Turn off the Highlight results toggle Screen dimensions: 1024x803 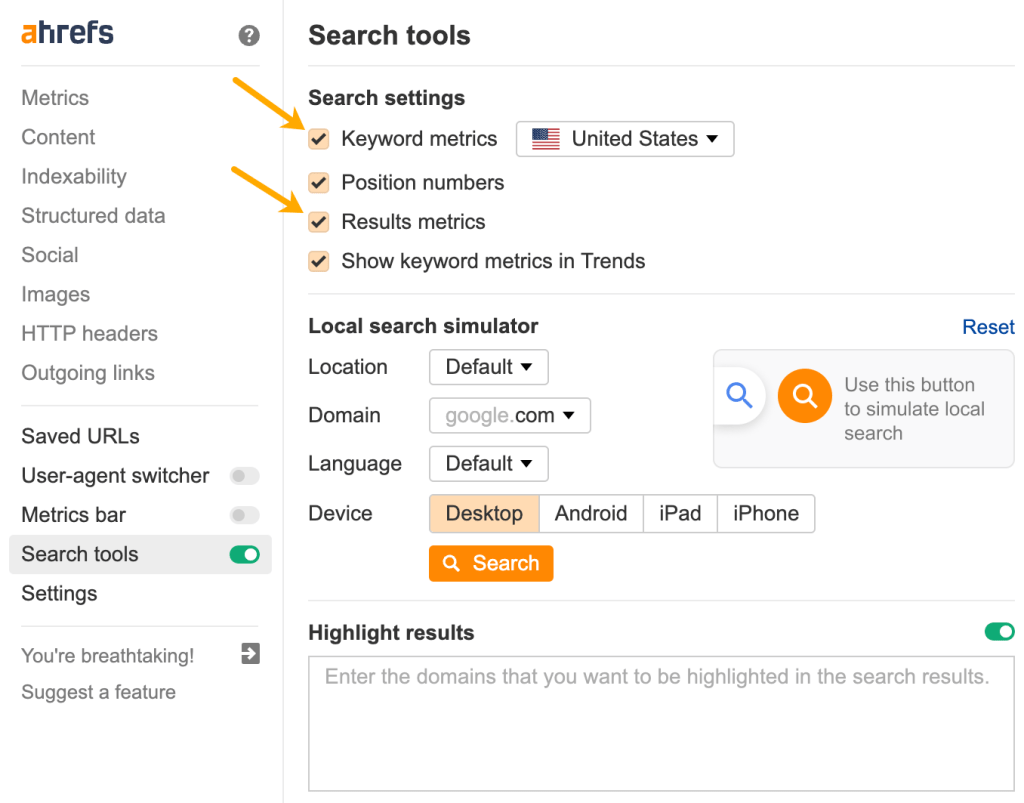pyautogui.click(x=999, y=632)
